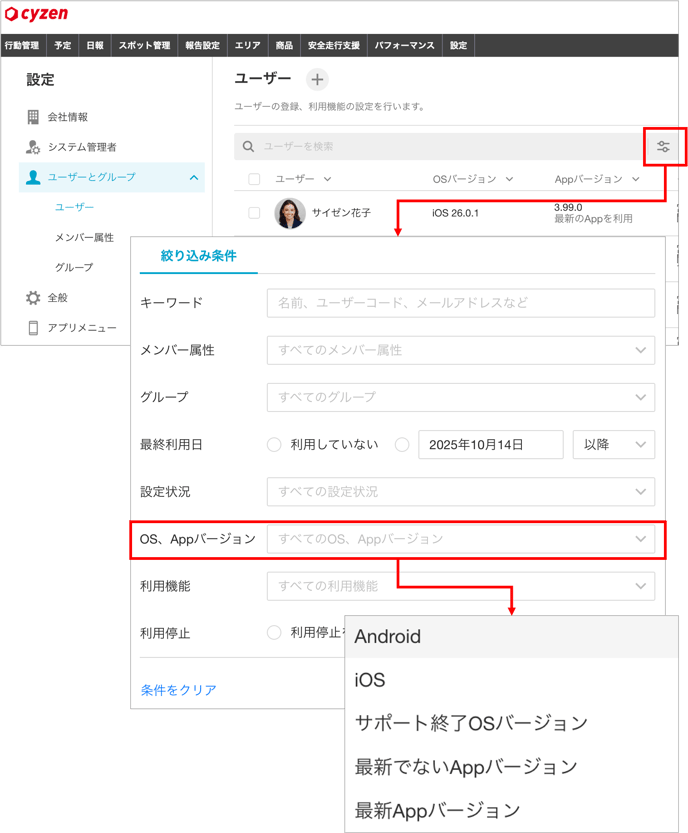Select the 利用していない radio button
This screenshot has height=833, width=688.
pos(273,445)
